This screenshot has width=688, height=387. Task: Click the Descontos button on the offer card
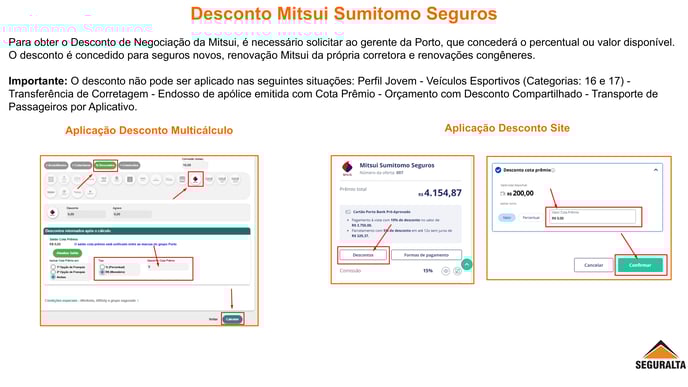click(363, 255)
